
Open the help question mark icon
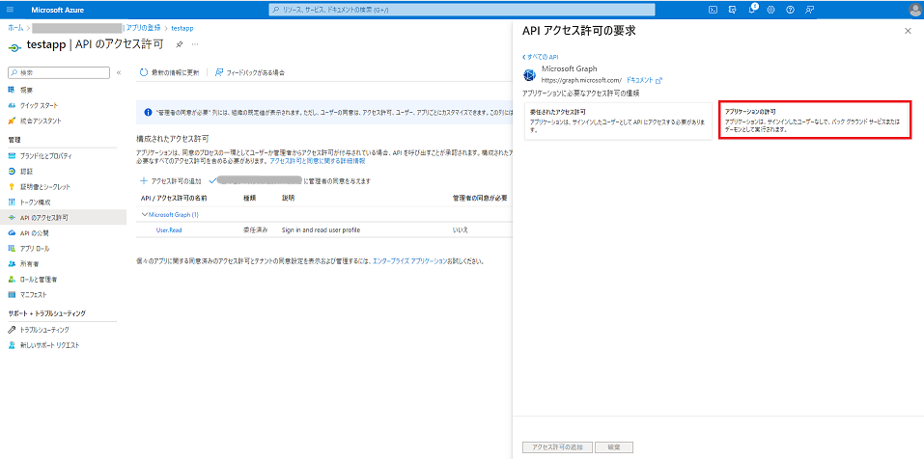click(790, 9)
